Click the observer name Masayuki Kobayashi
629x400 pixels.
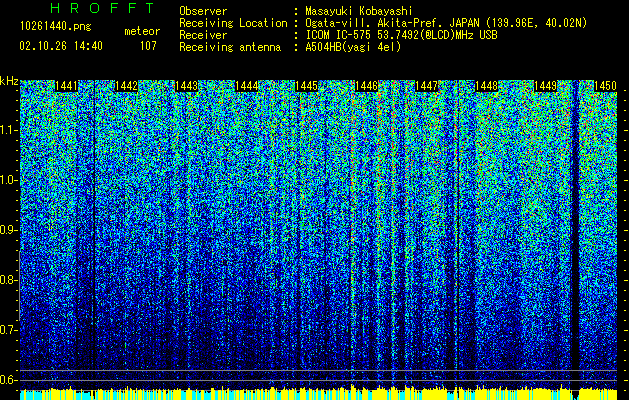point(359,11)
